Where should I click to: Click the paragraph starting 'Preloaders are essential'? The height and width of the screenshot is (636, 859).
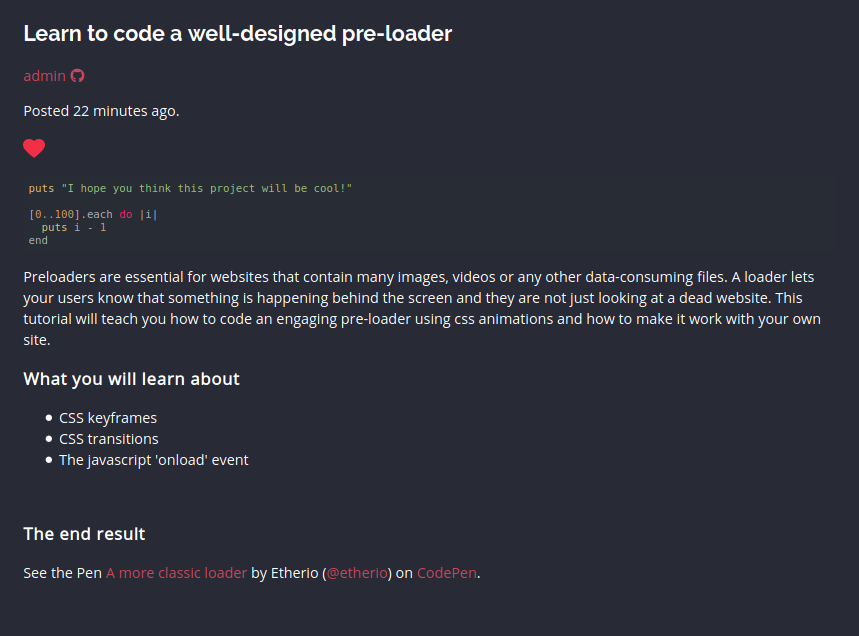click(422, 308)
